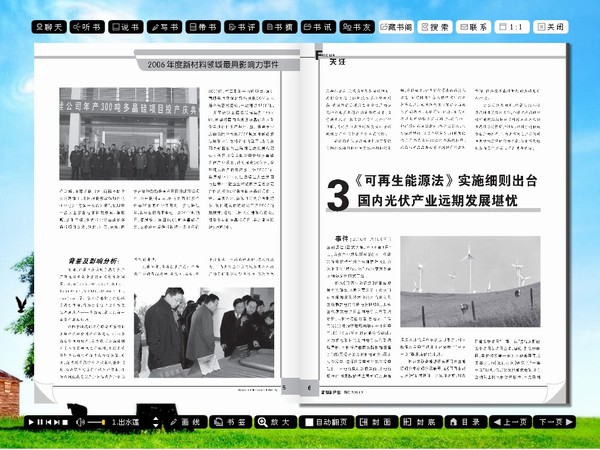The height and width of the screenshot is (450, 600).
Task: Go to previous page with 上一页
Action: [x=510, y=422]
